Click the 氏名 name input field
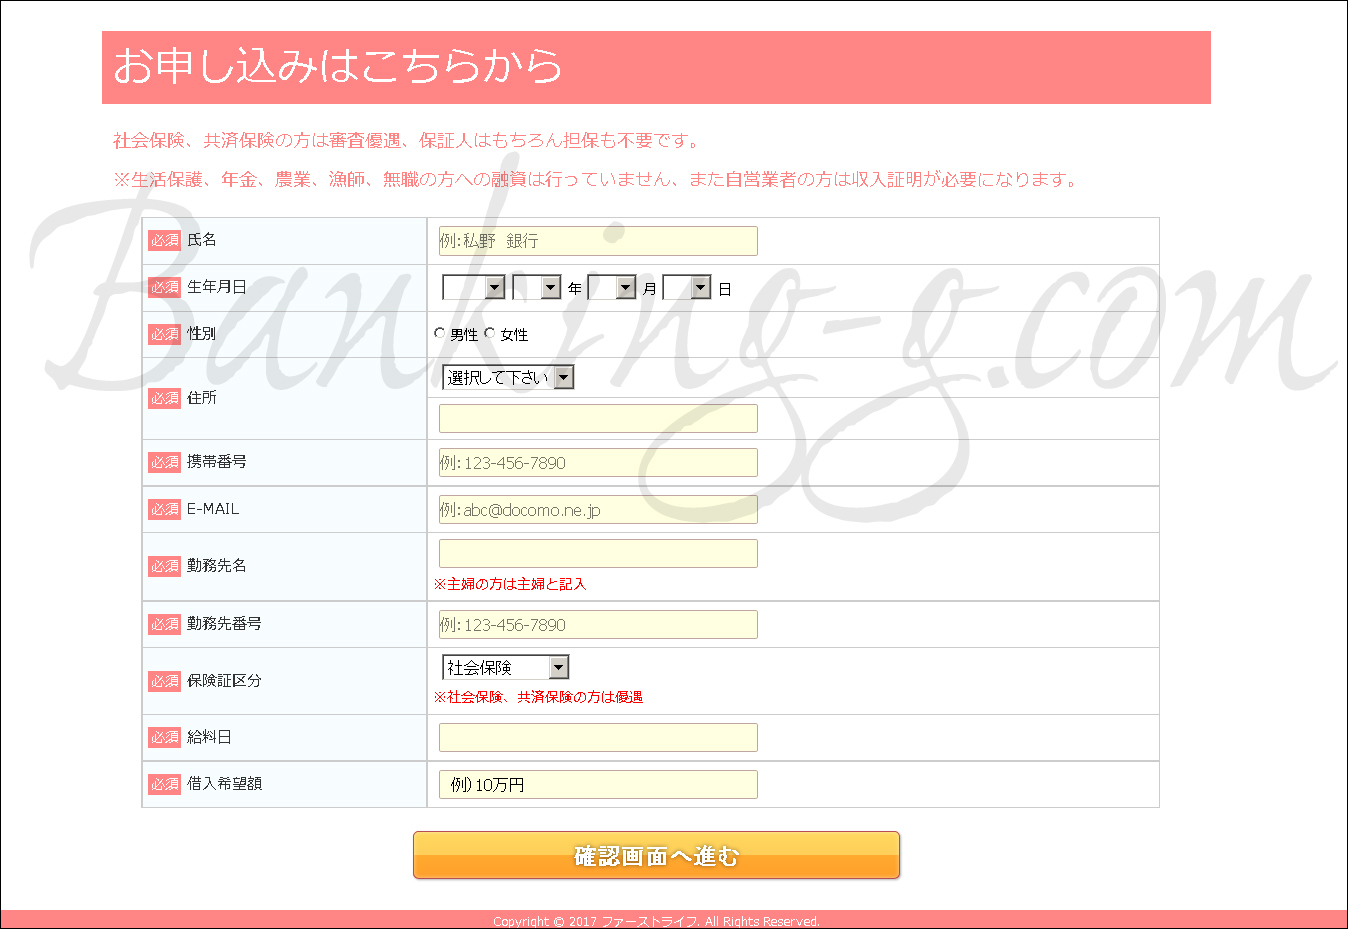 598,241
